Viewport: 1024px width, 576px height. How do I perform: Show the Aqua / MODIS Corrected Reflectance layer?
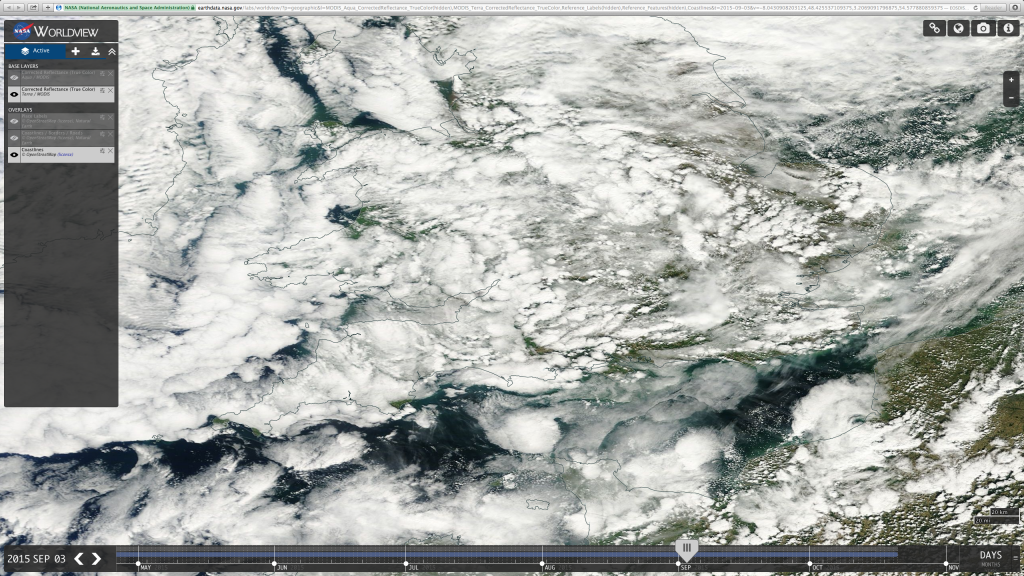click(x=14, y=77)
